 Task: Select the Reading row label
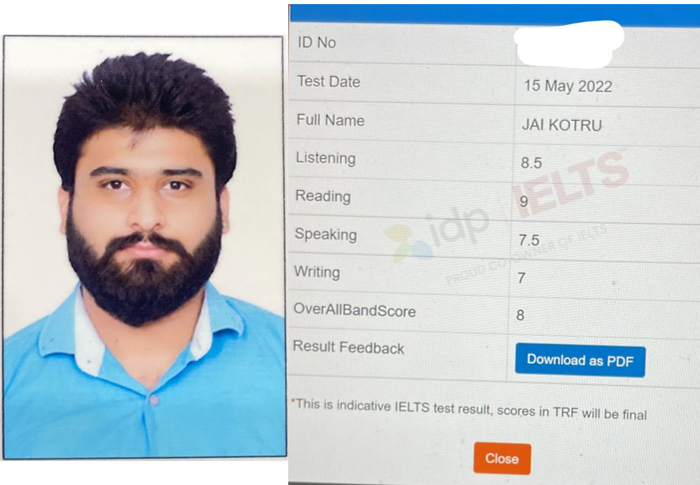(x=323, y=196)
